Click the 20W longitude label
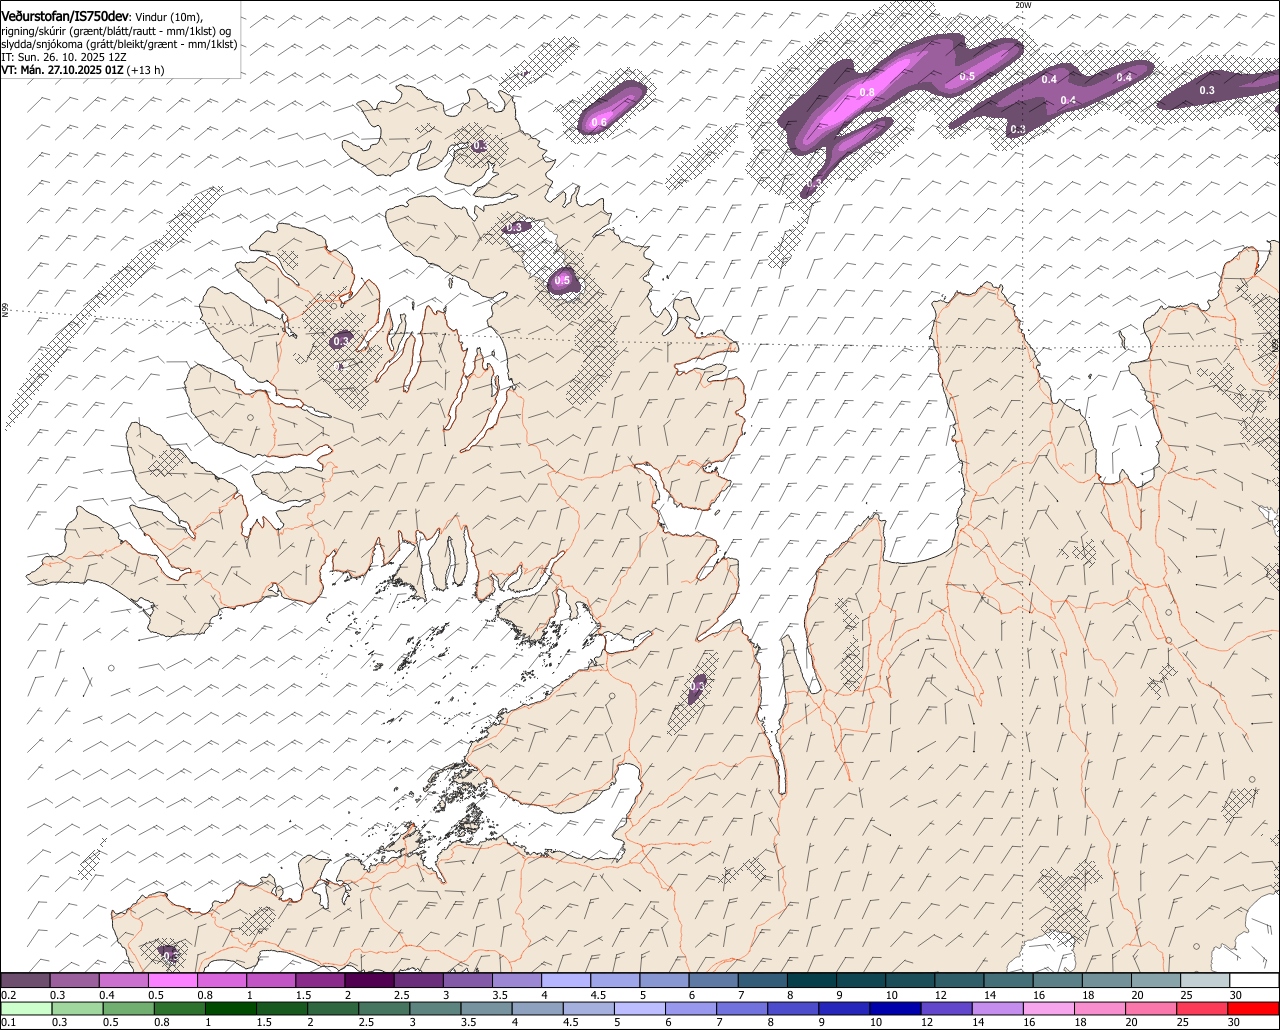 tap(1022, 5)
